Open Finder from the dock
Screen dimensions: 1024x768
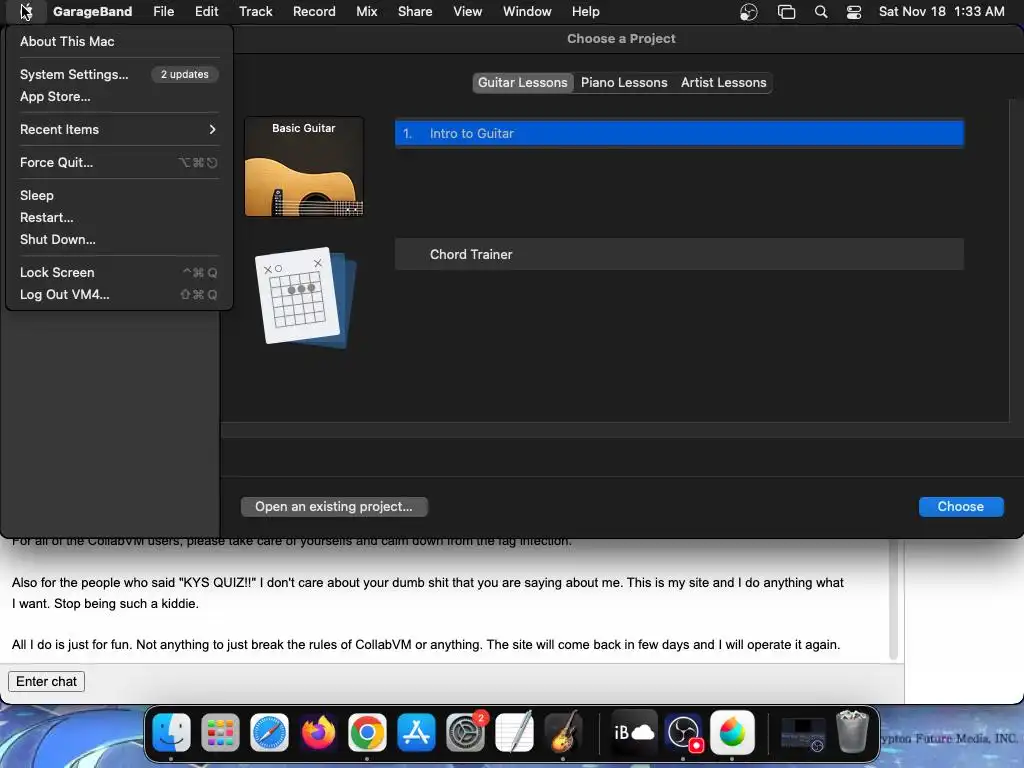pos(171,732)
